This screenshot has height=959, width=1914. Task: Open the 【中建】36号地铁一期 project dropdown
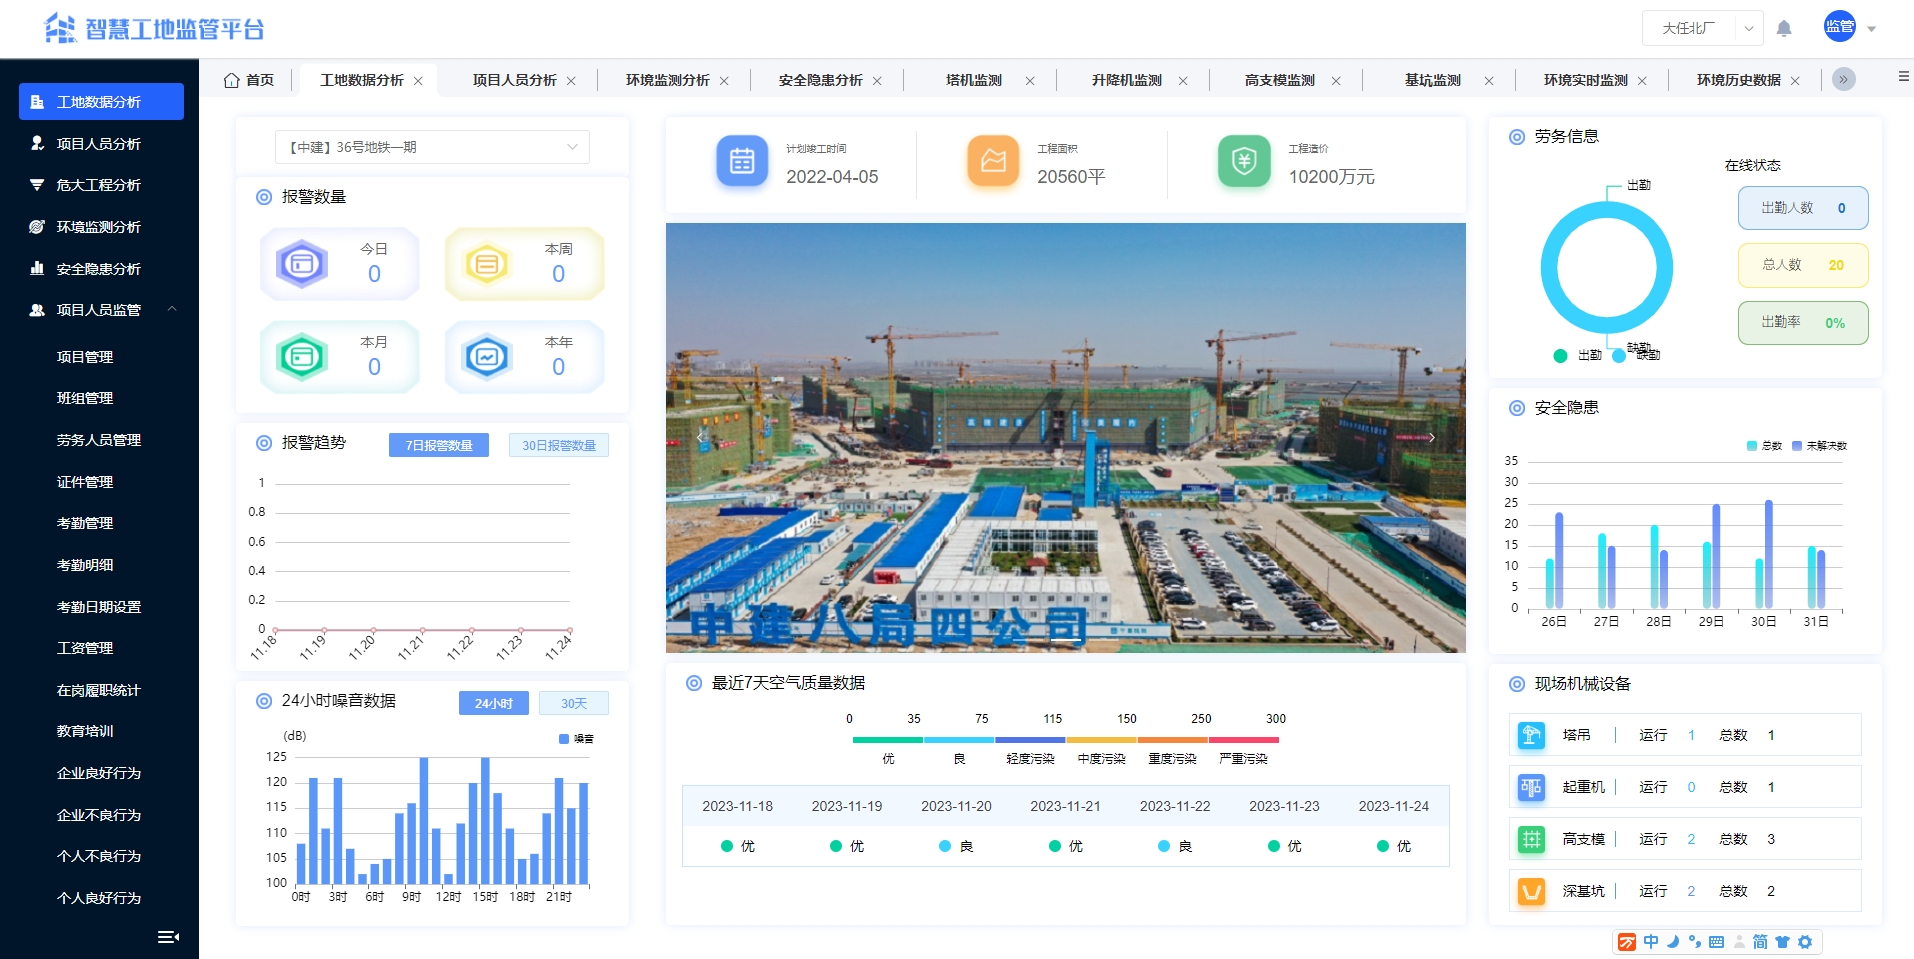pos(432,147)
